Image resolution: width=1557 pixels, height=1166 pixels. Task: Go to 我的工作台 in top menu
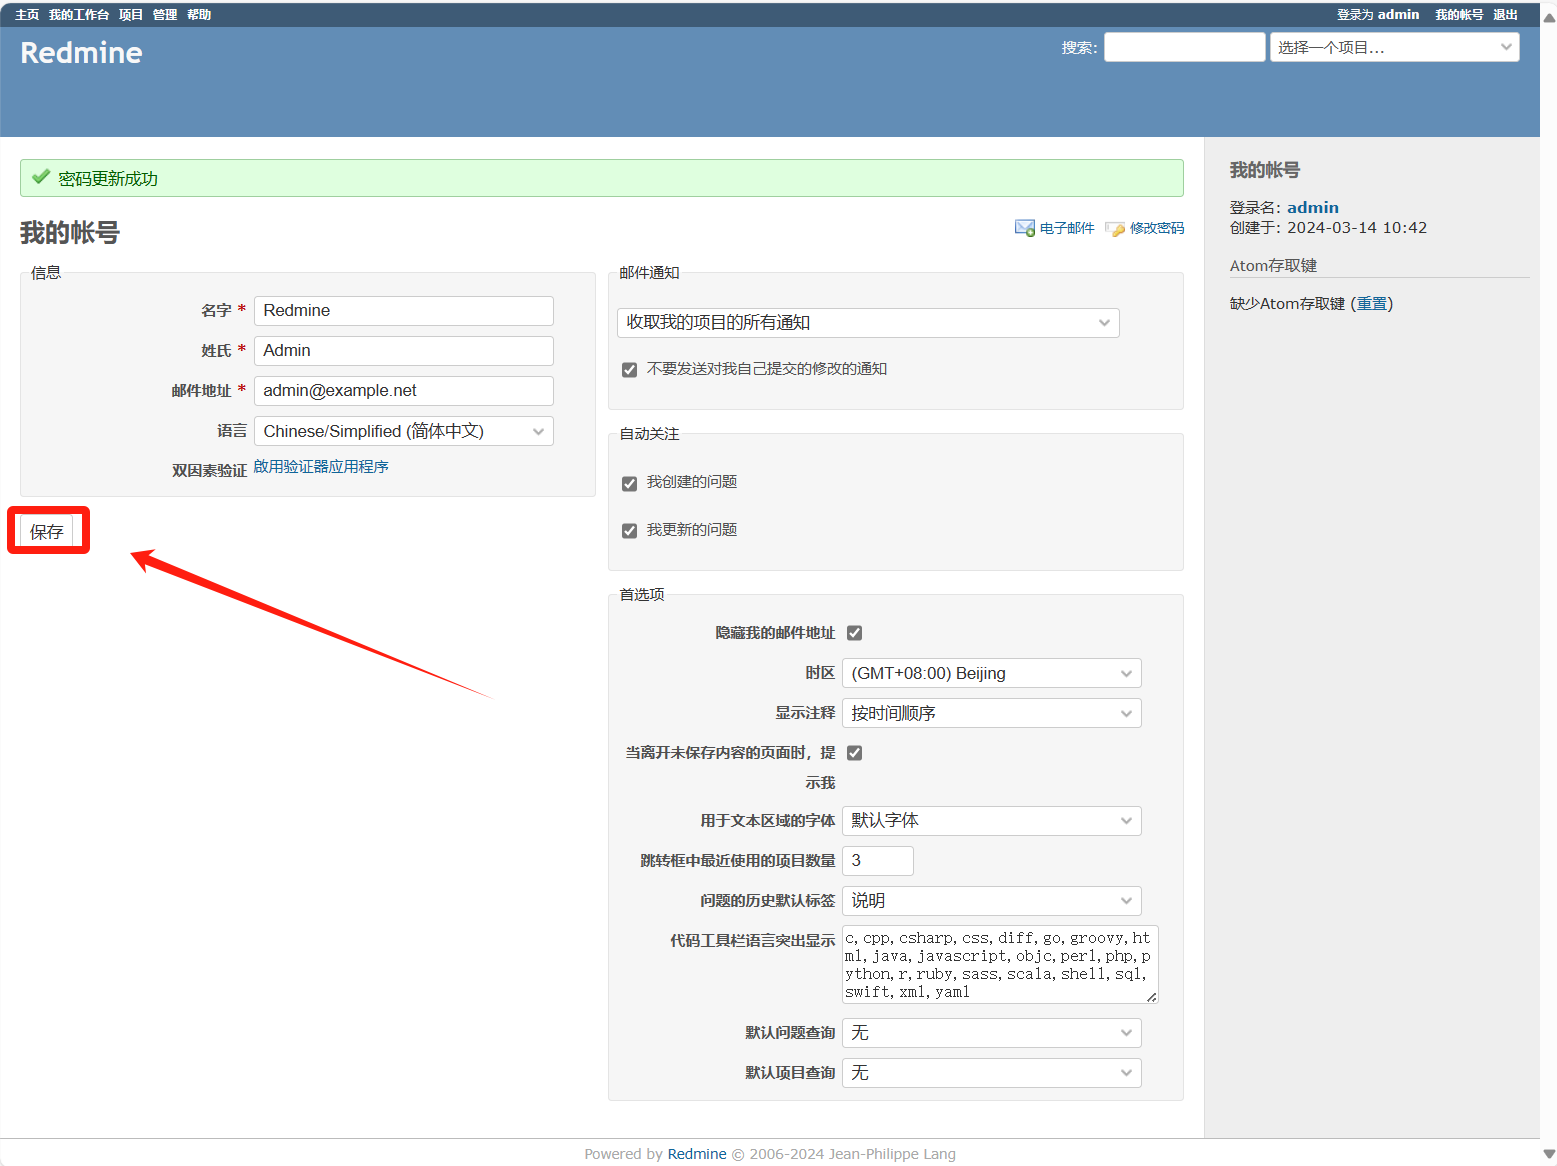coord(79,15)
